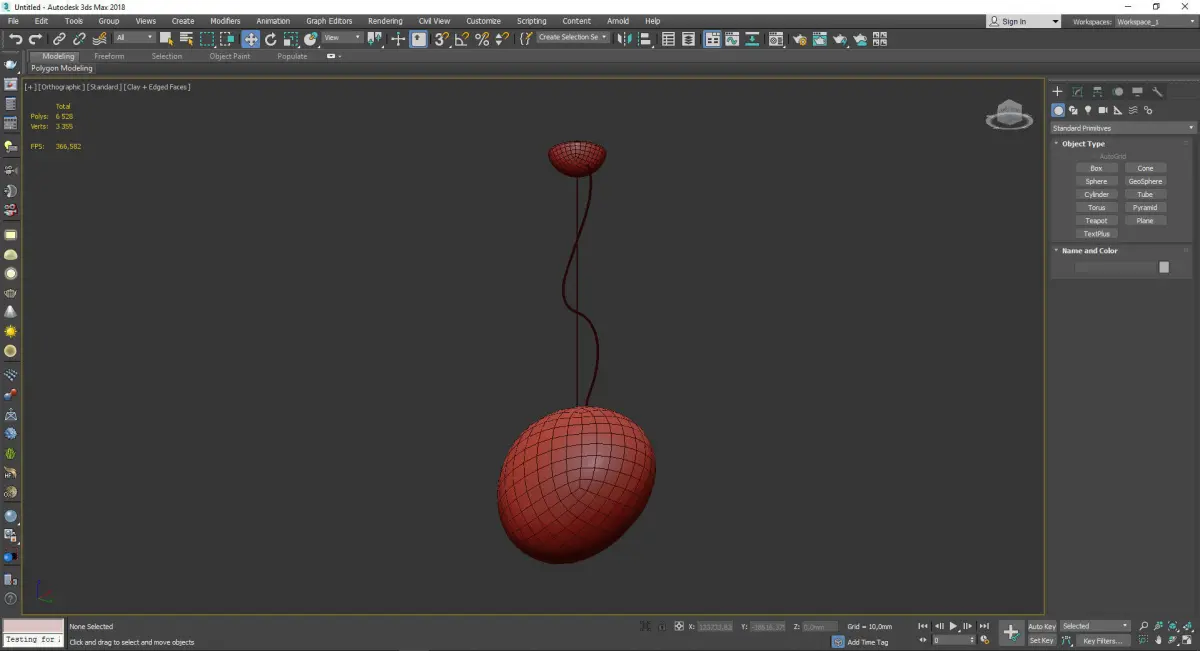This screenshot has height=651, width=1200.
Task: Open the Workspaces dropdown list
Action: [x=1155, y=21]
